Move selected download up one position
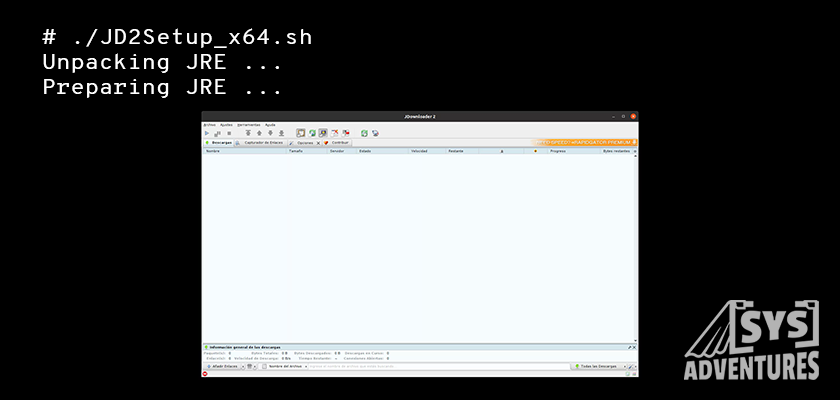The image size is (840, 400). tap(259, 133)
